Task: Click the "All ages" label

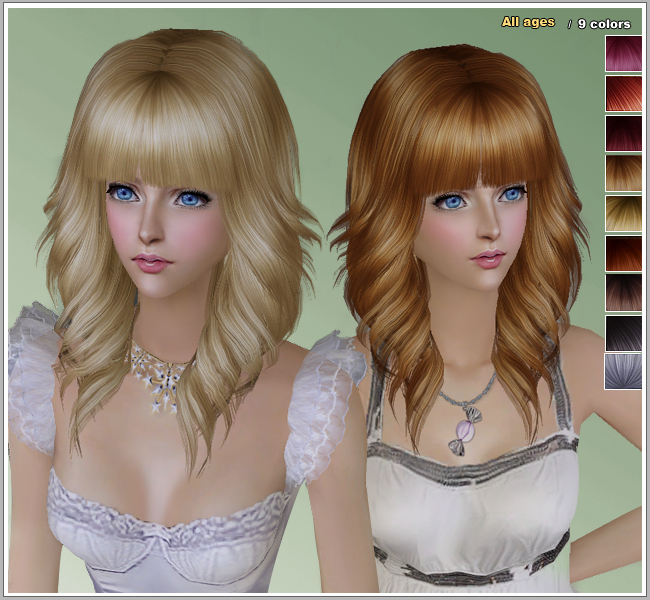Action: pos(527,22)
